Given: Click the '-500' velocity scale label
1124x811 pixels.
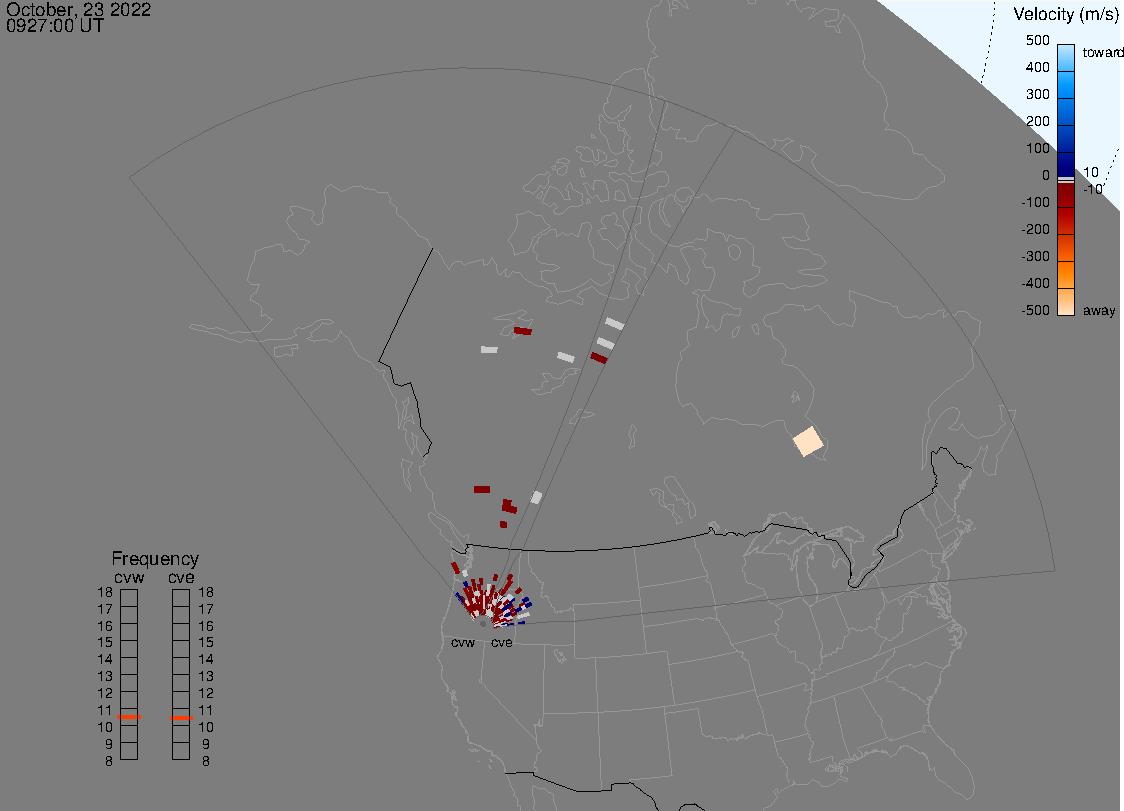Looking at the screenshot, I should pos(1035,310).
